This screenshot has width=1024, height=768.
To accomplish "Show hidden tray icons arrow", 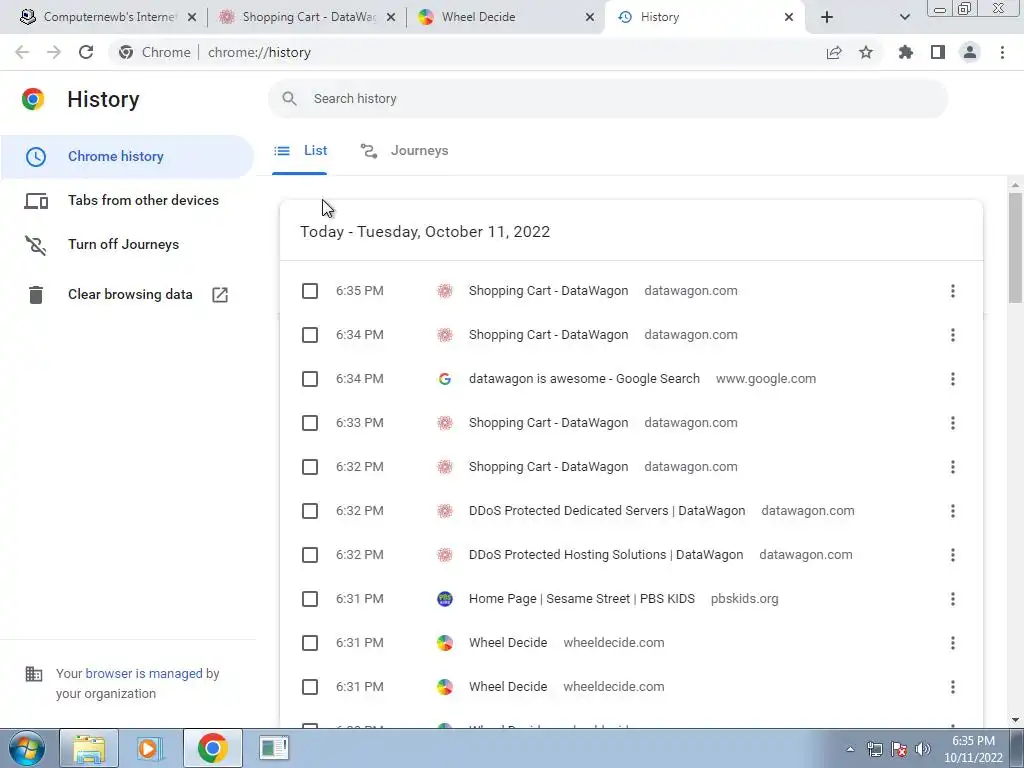I will (850, 749).
